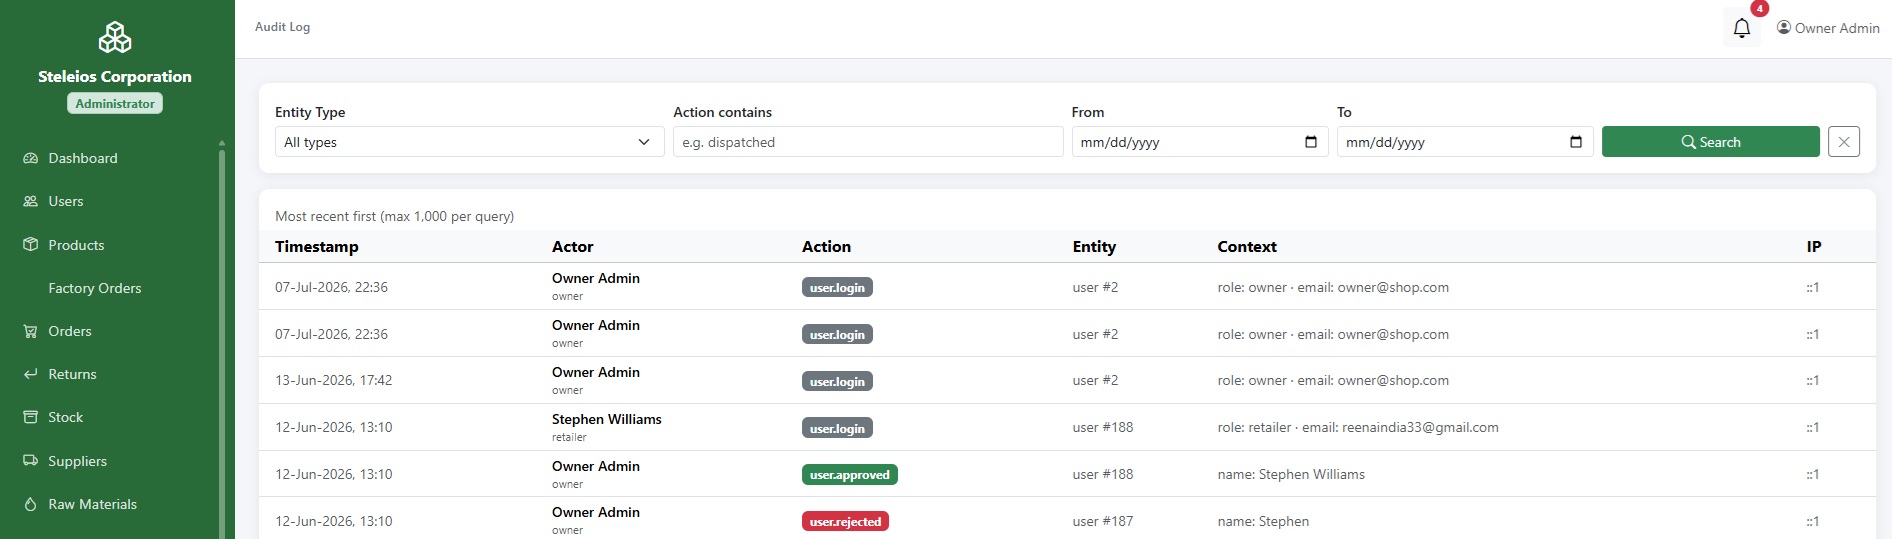Click user.login badge in Stephen Williams row

coord(837,428)
